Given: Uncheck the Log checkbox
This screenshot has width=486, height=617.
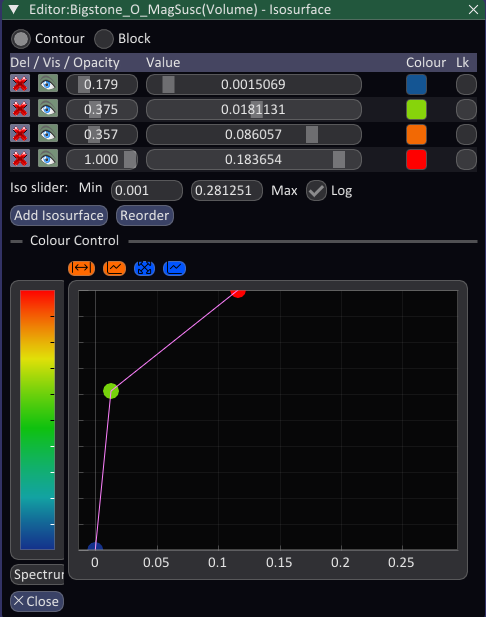Looking at the screenshot, I should coord(316,191).
